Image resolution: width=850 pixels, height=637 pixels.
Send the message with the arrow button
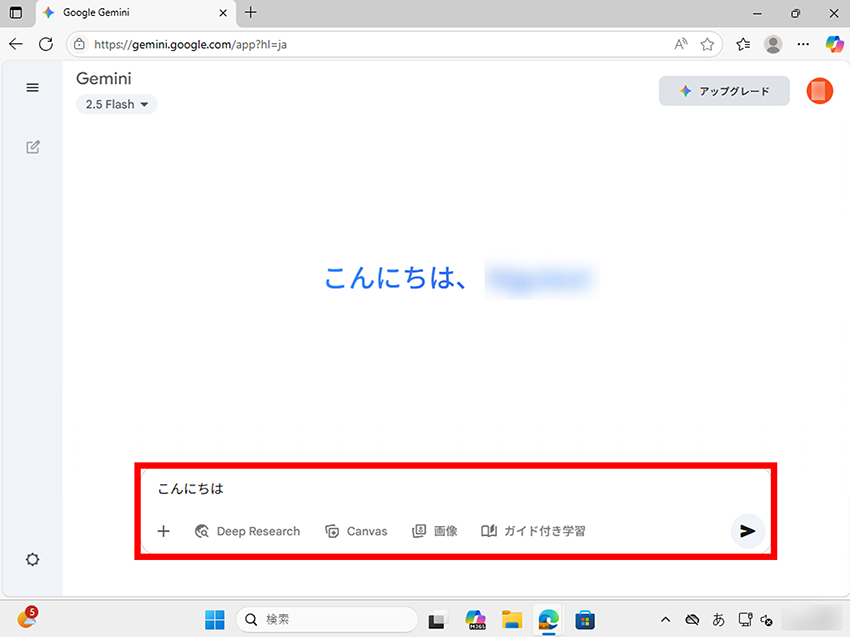click(747, 531)
